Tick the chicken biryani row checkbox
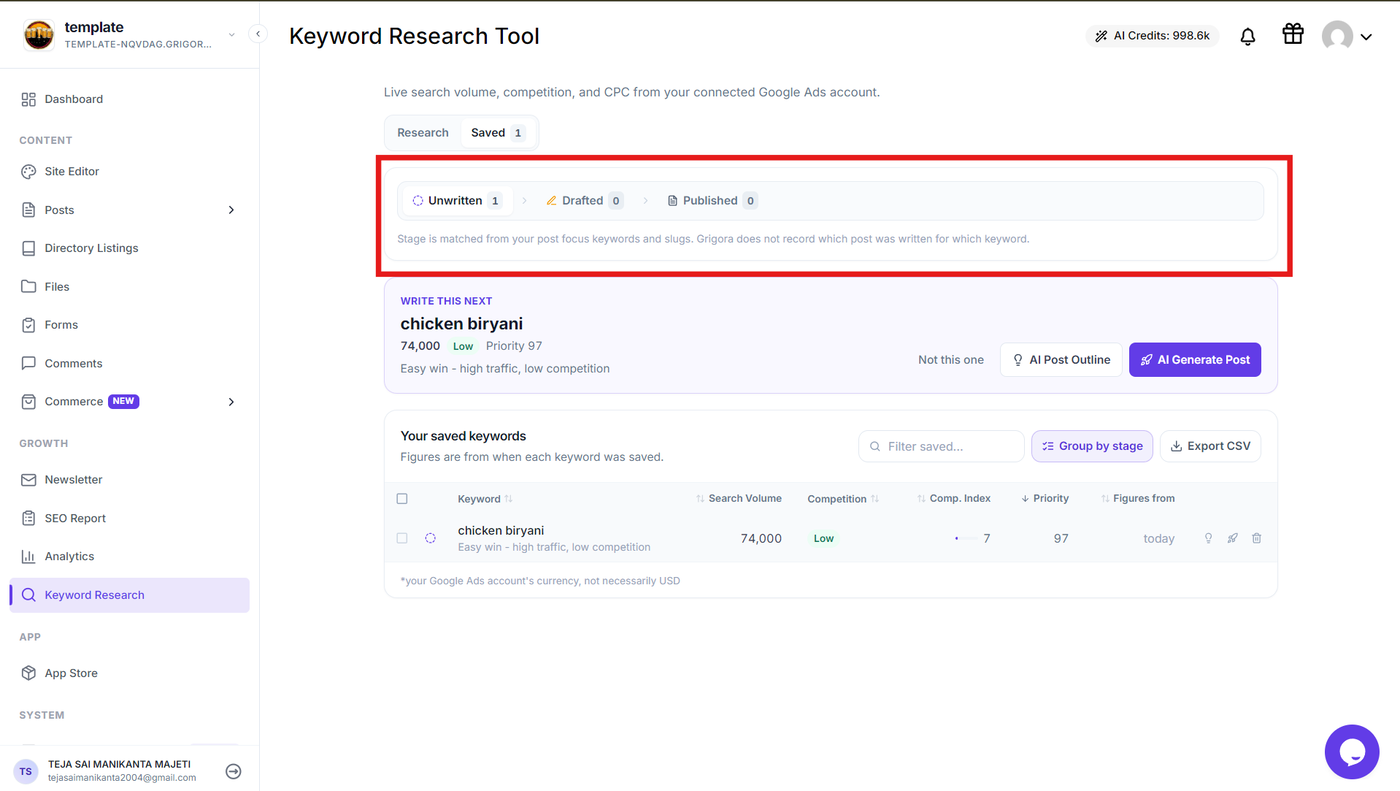1400x791 pixels. tap(402, 538)
